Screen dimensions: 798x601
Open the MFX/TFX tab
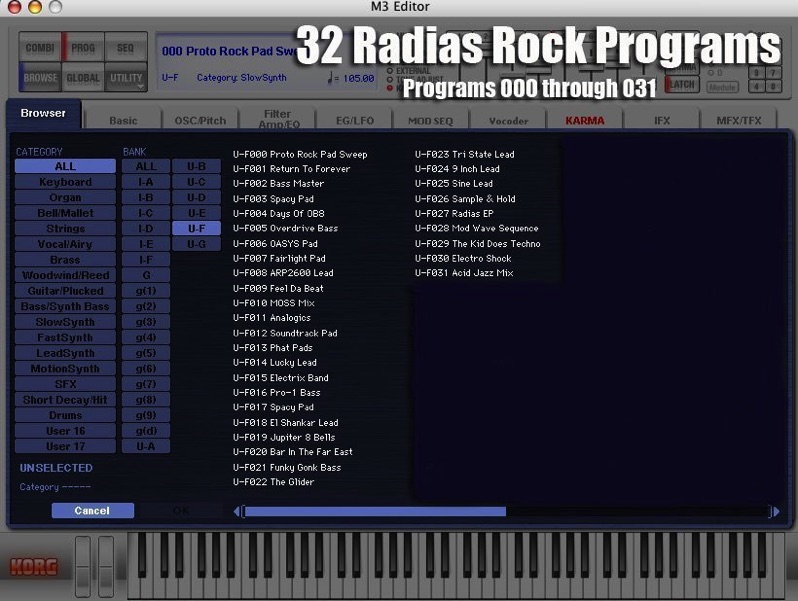738,120
